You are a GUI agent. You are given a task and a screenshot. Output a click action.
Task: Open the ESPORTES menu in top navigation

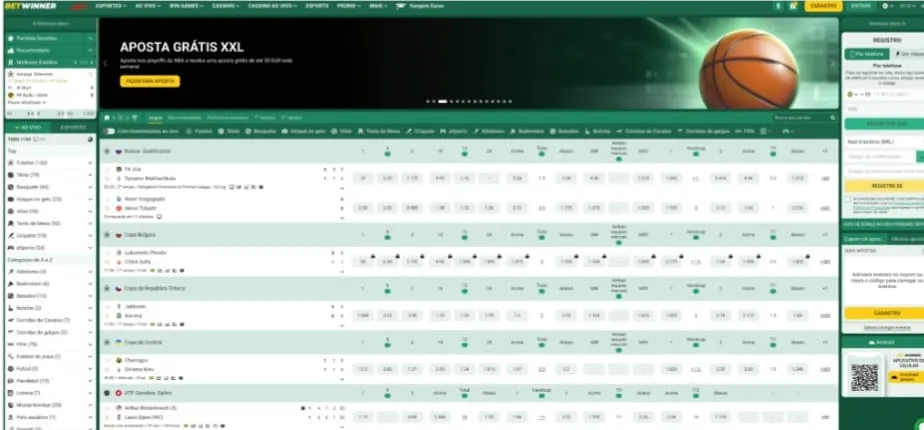(x=111, y=6)
